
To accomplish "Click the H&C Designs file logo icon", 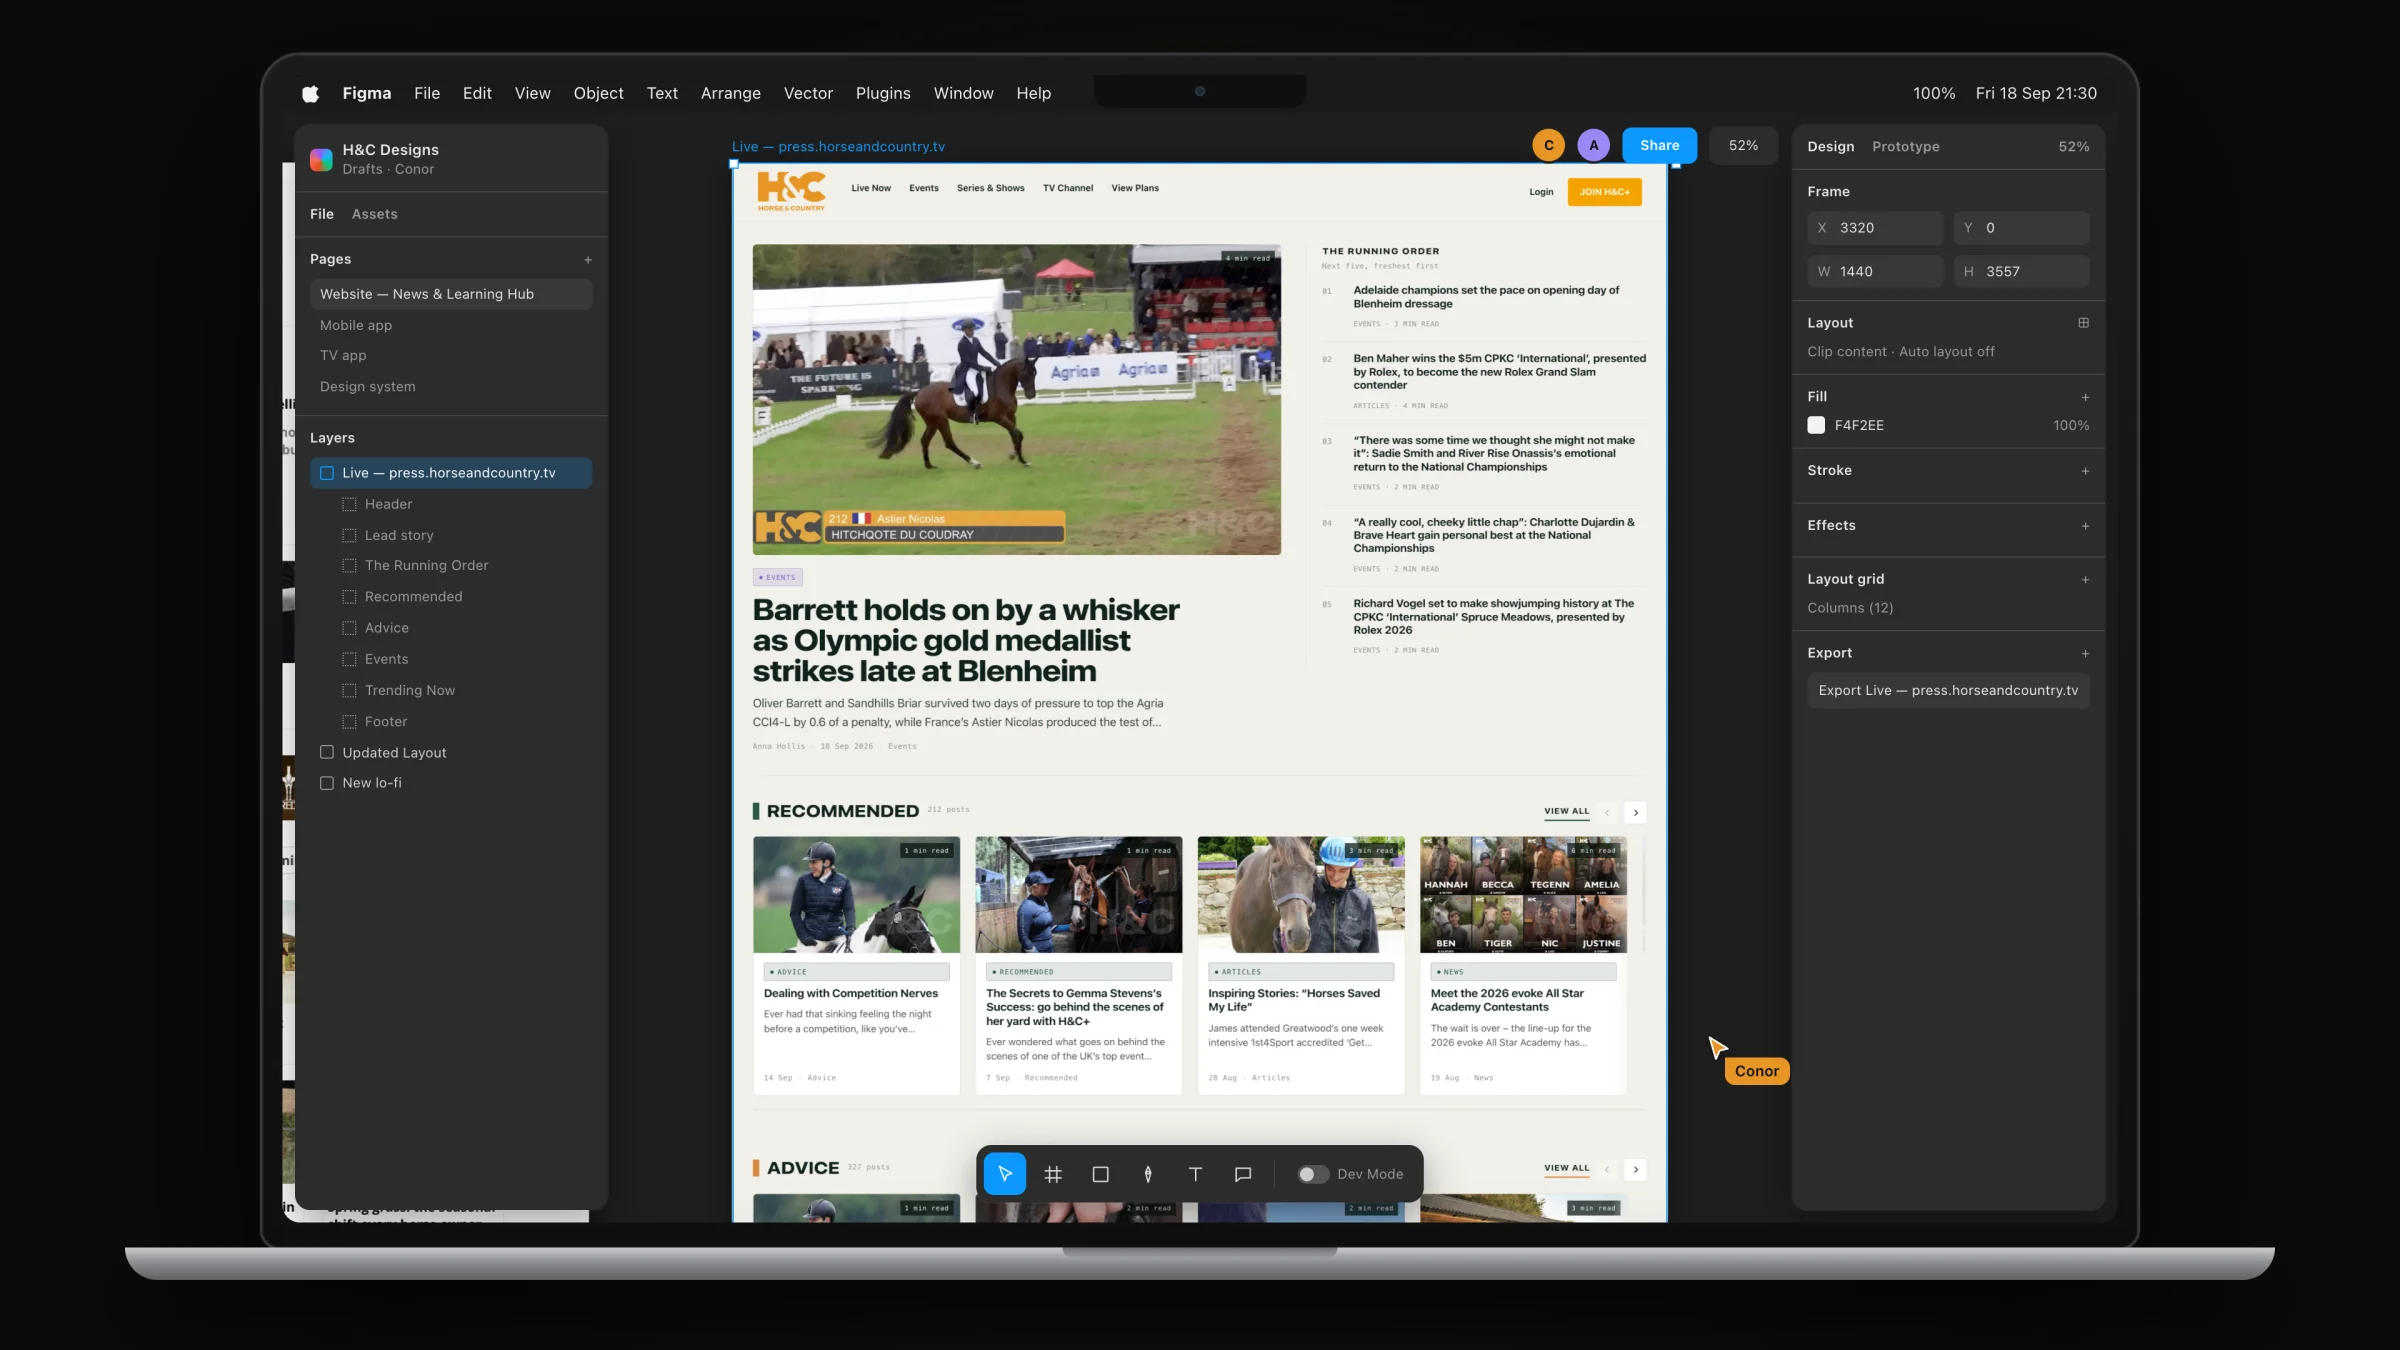I will (321, 159).
